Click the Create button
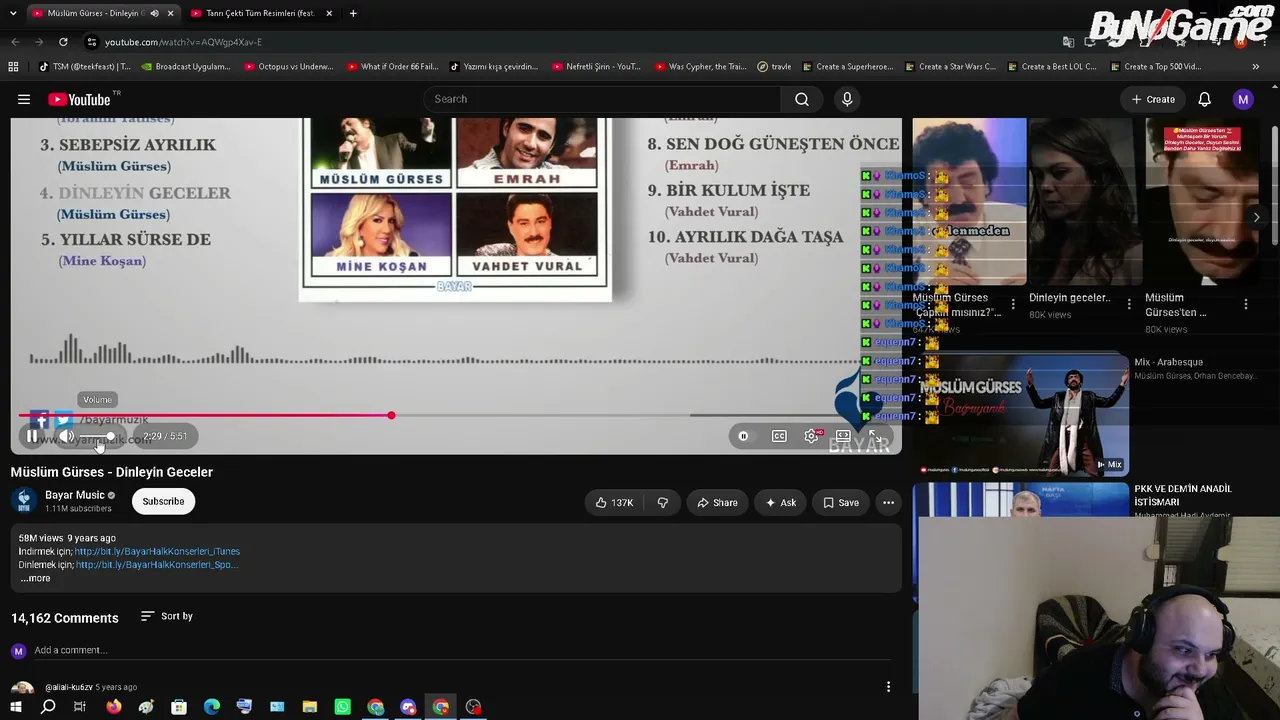1280x720 pixels. click(x=1153, y=99)
